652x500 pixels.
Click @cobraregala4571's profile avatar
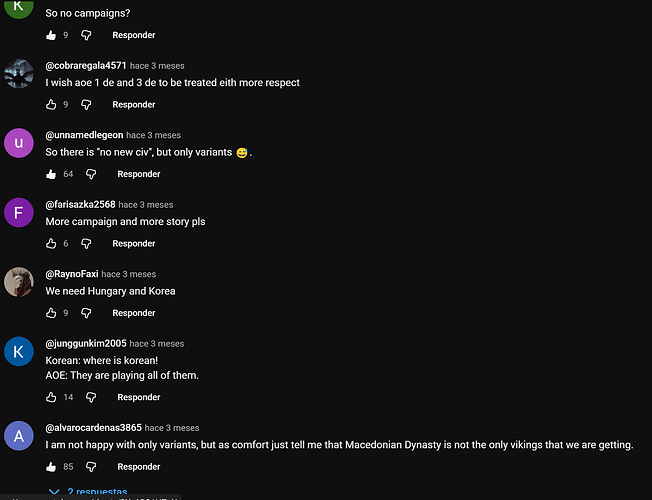pyautogui.click(x=19, y=74)
